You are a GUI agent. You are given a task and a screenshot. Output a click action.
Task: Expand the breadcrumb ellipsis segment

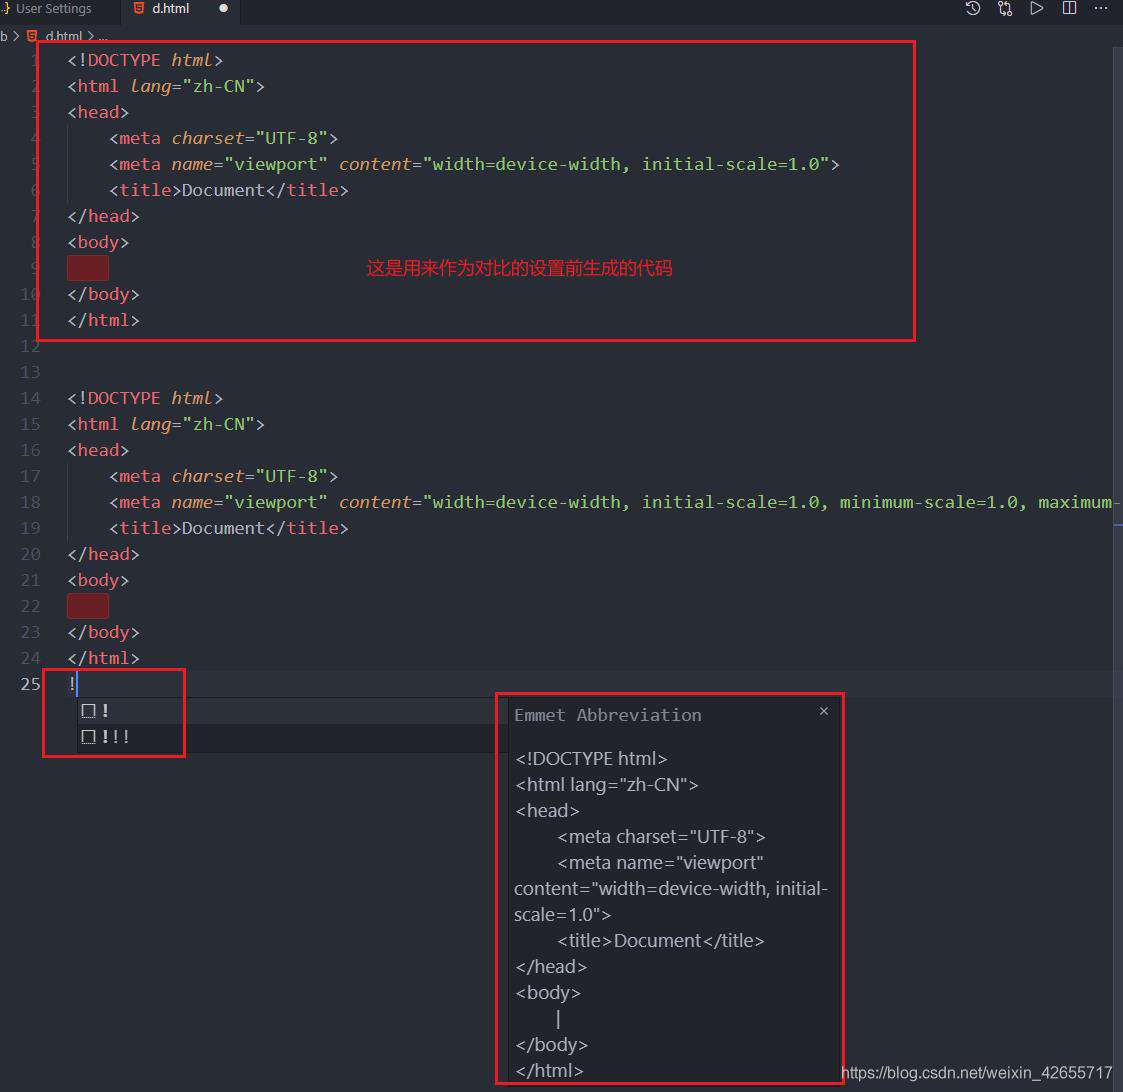coord(102,36)
